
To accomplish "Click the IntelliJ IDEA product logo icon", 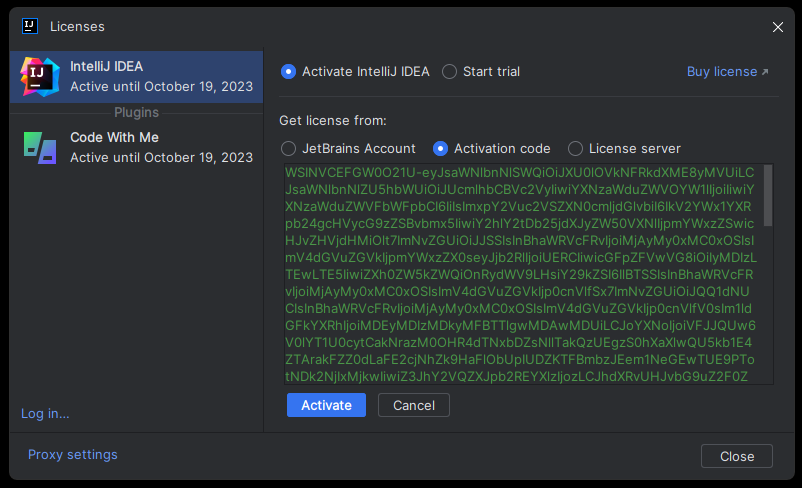I will (x=40, y=77).
